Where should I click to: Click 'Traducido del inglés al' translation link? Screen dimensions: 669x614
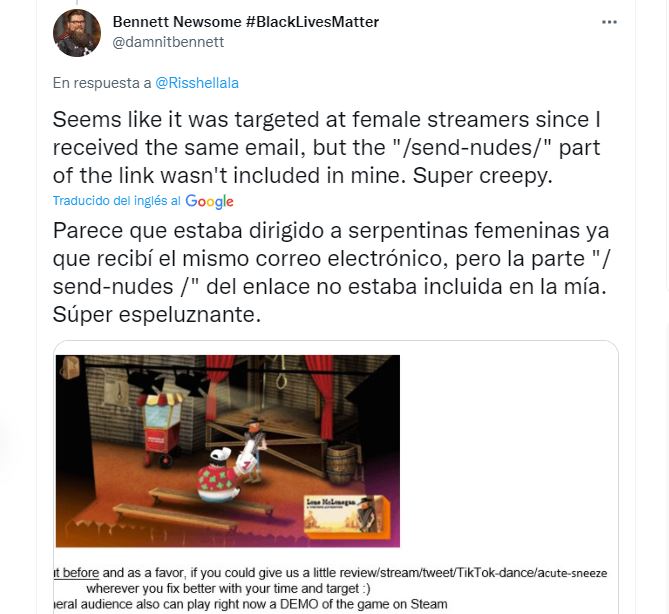coord(116,201)
